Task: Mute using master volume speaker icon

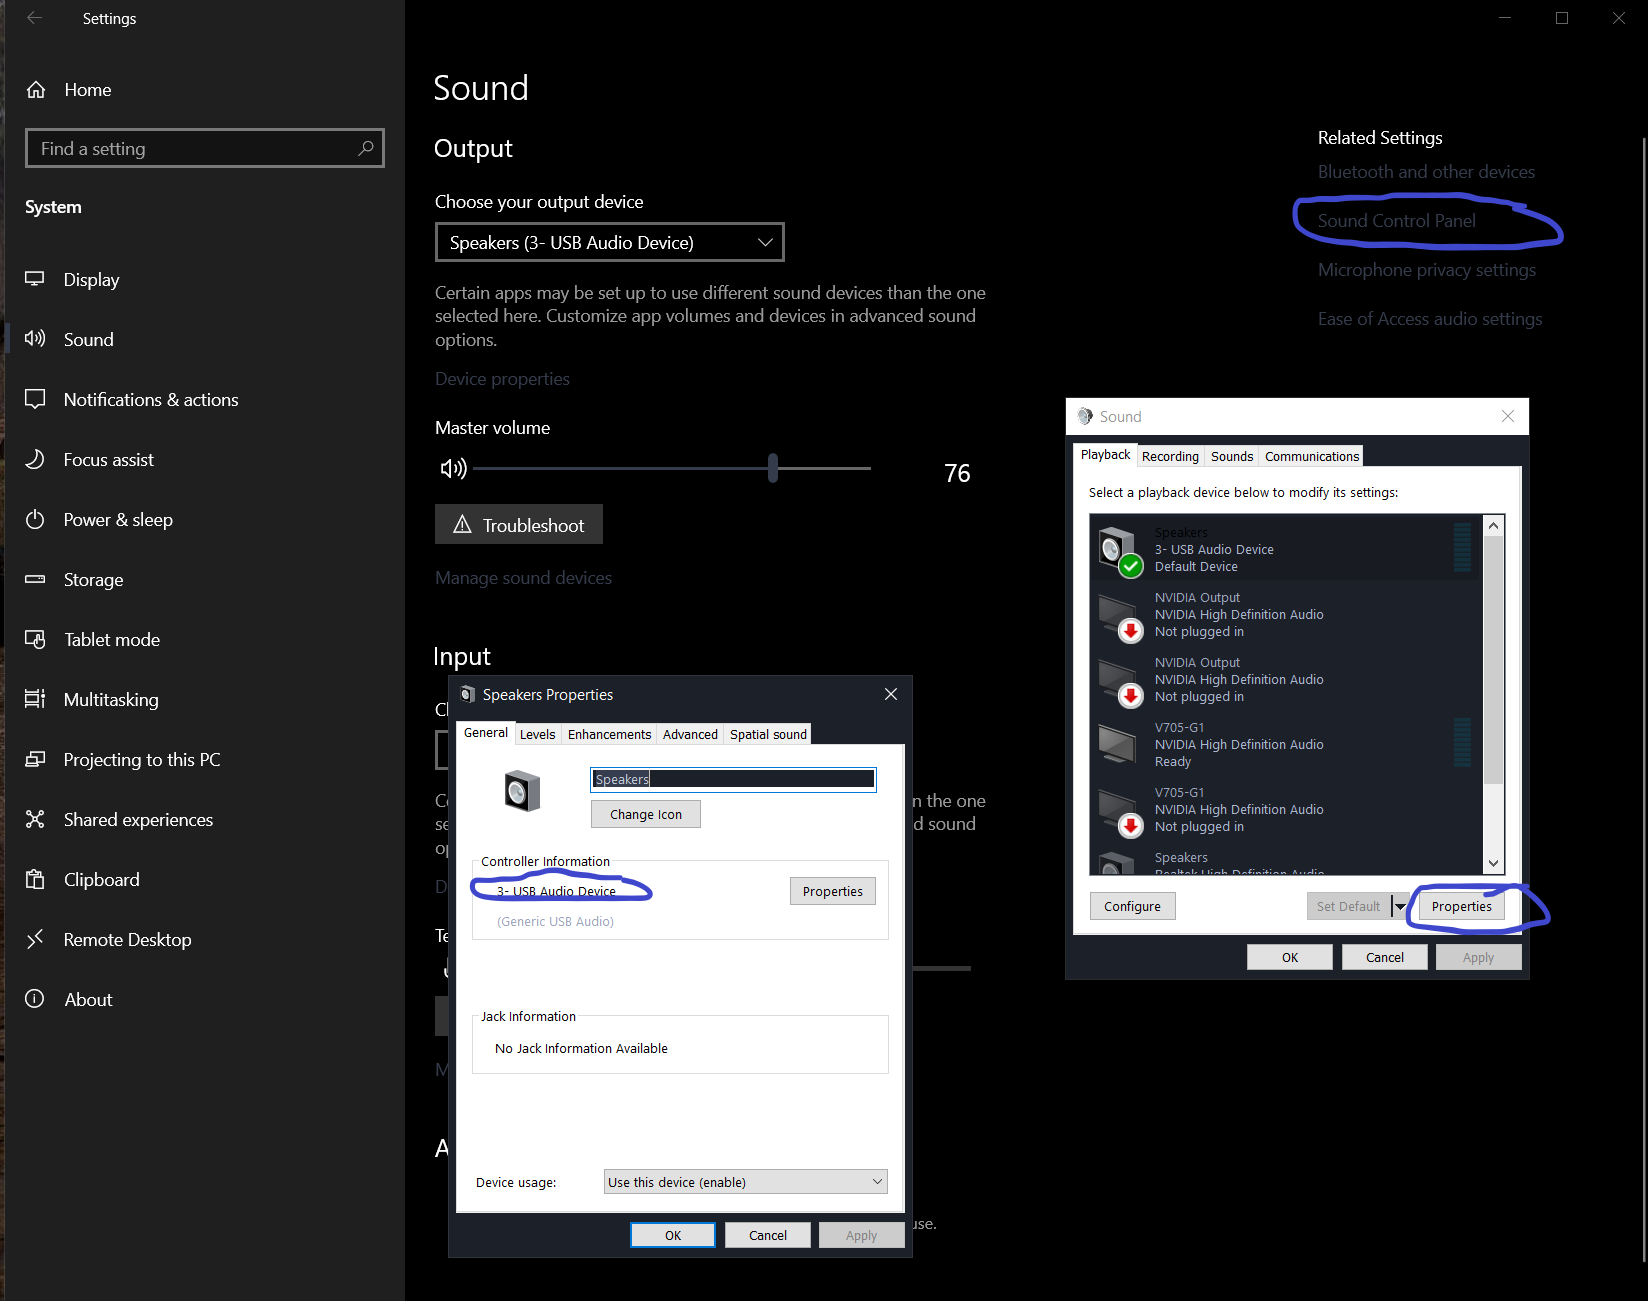Action: (453, 468)
